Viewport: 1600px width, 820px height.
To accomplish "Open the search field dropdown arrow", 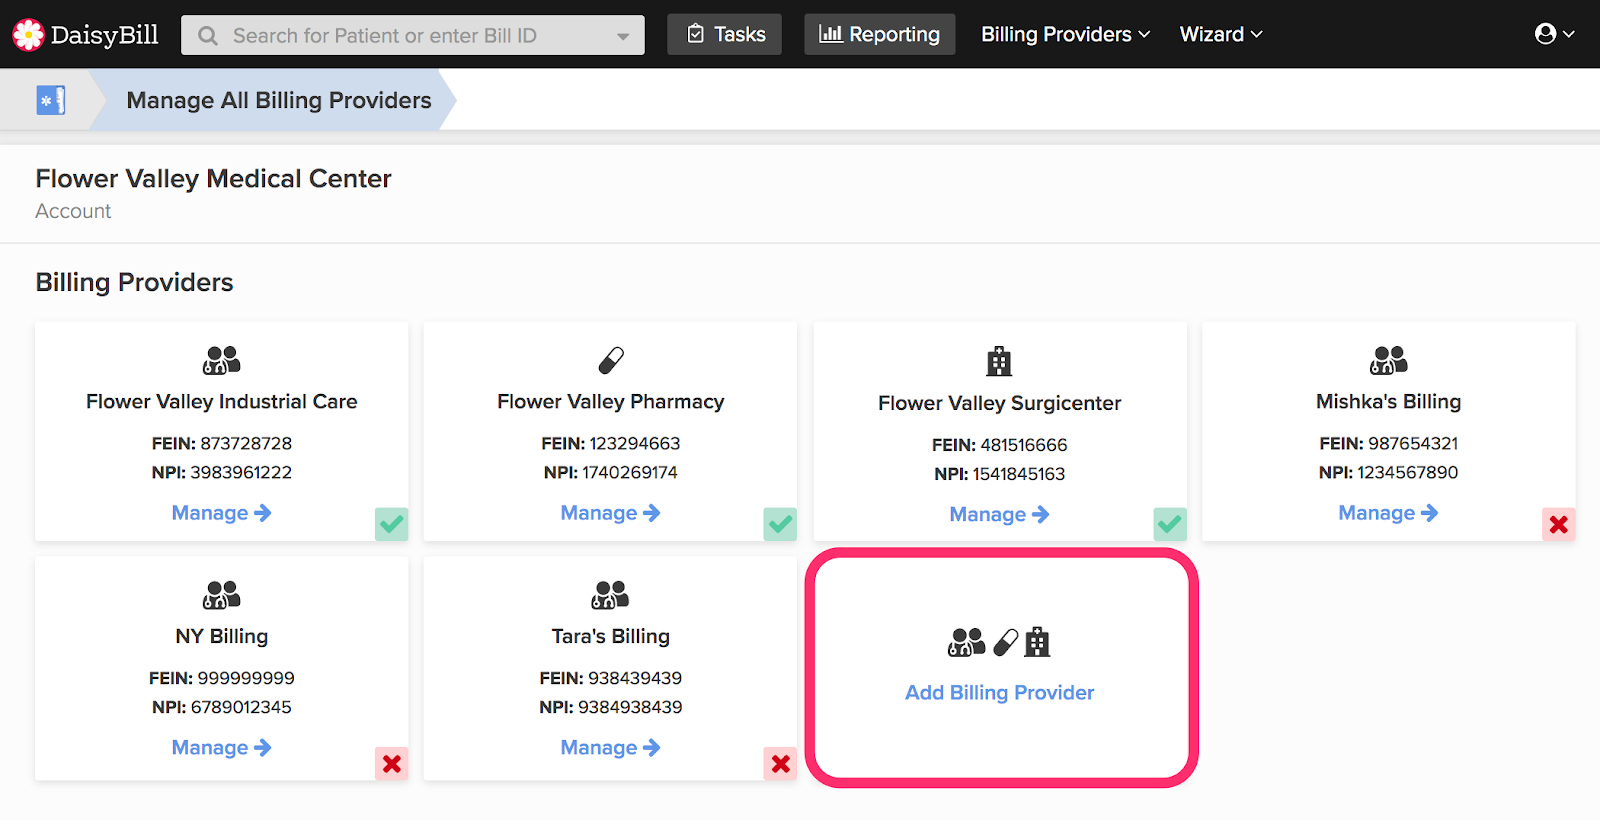I will 623,37.
